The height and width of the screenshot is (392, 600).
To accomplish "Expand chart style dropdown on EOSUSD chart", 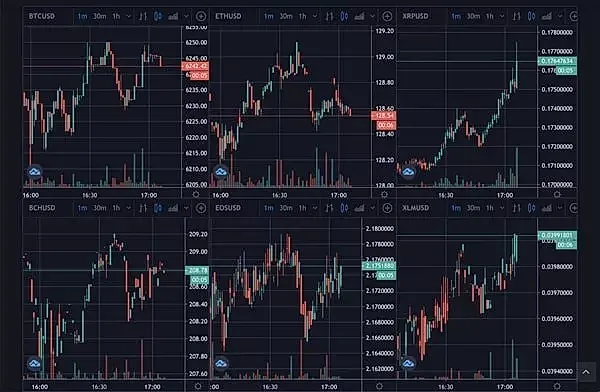I will coord(373,208).
